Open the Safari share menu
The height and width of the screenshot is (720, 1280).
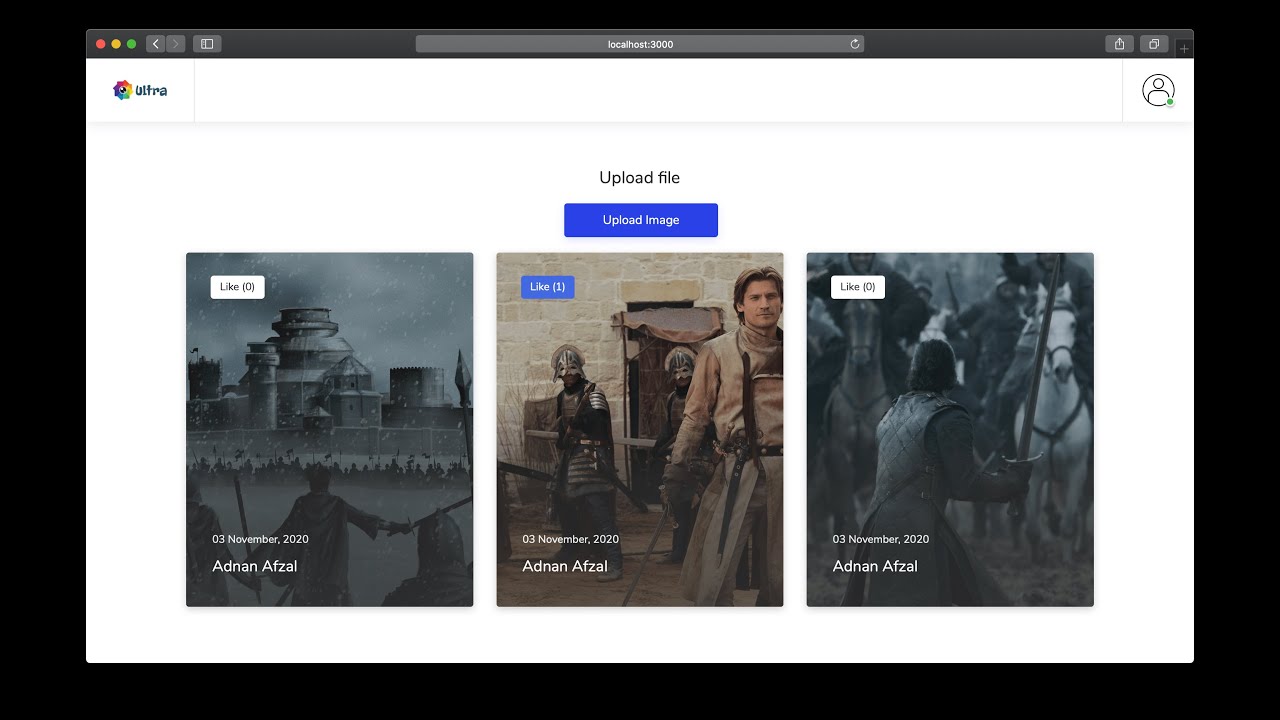1119,44
